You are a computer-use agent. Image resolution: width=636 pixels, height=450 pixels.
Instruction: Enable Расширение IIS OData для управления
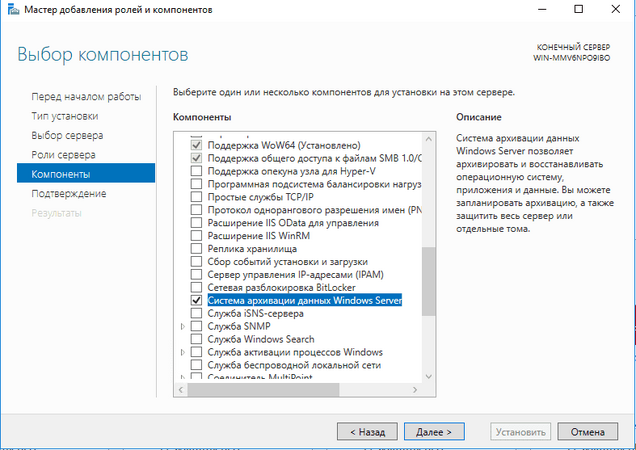pyautogui.click(x=196, y=223)
